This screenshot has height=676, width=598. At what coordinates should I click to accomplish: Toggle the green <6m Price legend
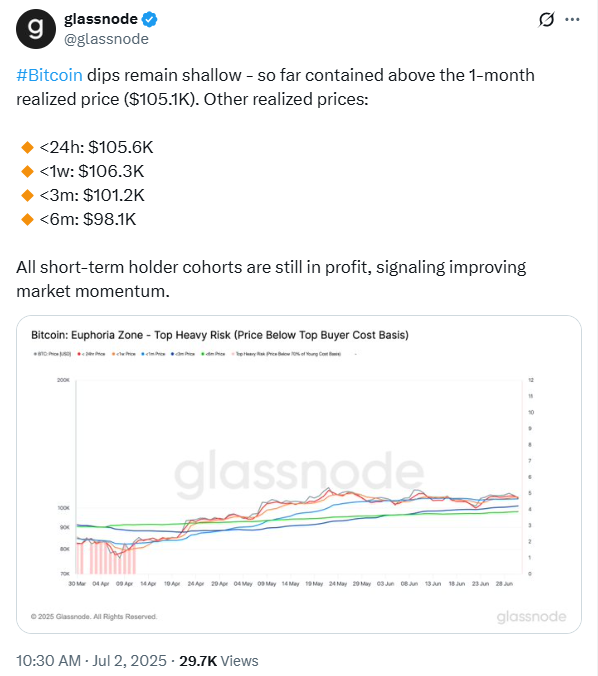(x=213, y=354)
